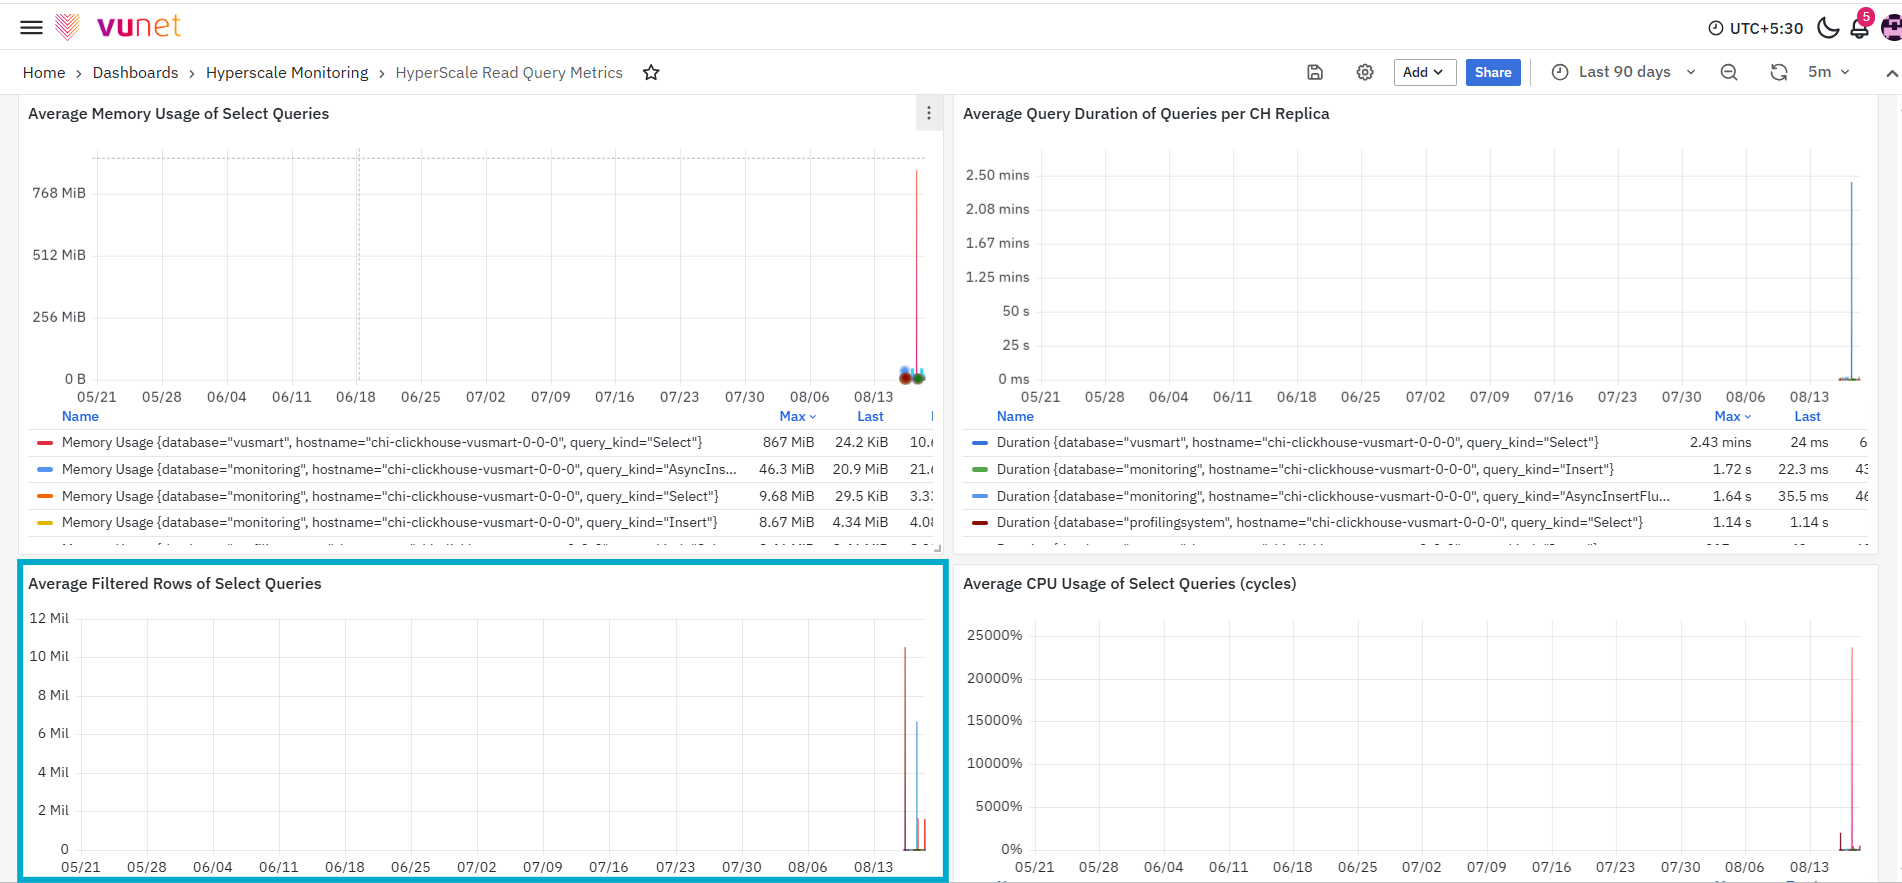The image size is (1902, 883).
Task: Open the Hyperscale Monitoring breadcrumb
Action: click(287, 72)
